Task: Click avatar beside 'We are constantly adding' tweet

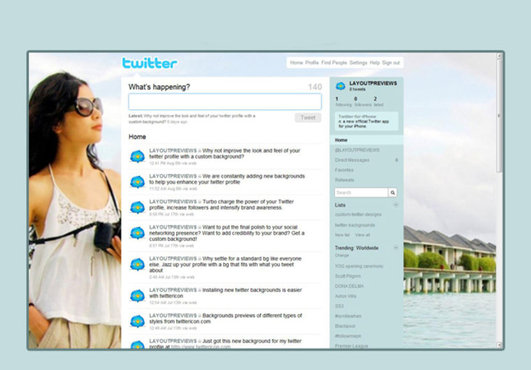Action: (137, 182)
